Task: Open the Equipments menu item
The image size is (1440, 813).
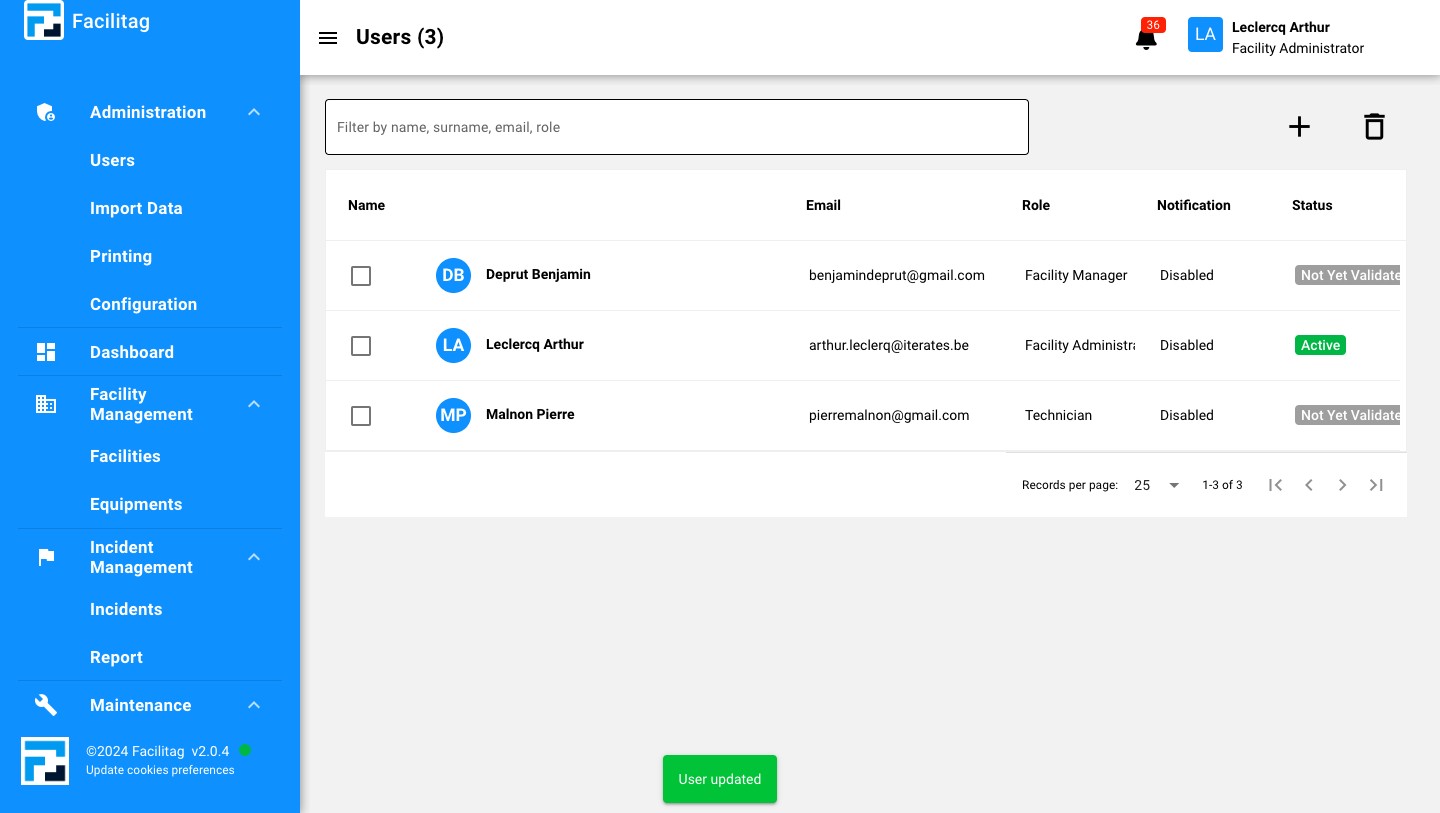Action: click(136, 504)
